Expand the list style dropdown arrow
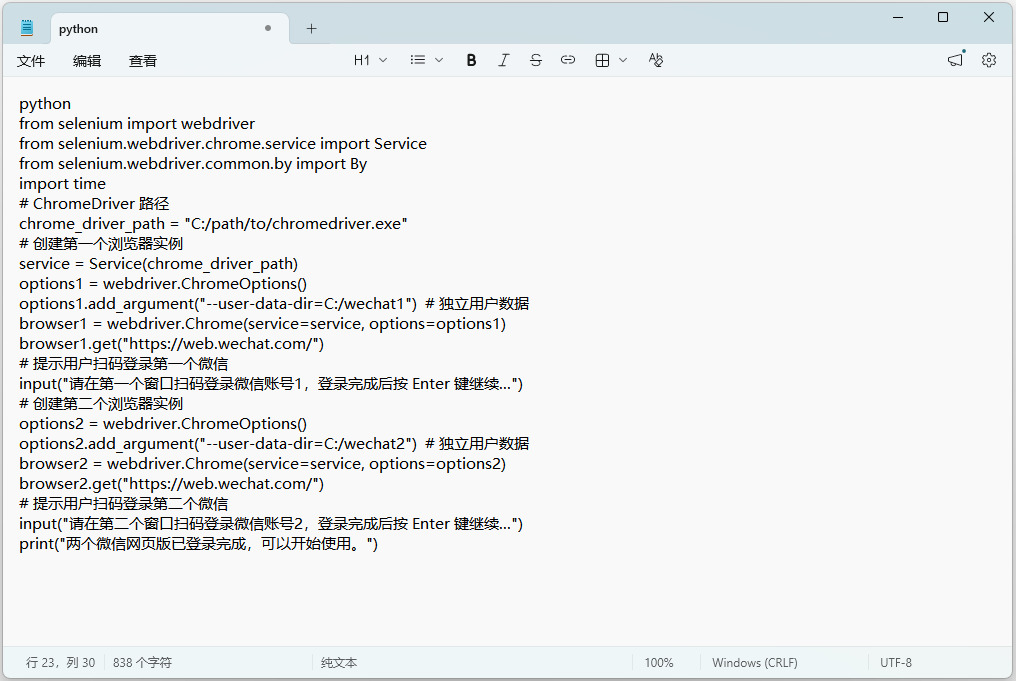The image size is (1016, 681). click(x=439, y=60)
